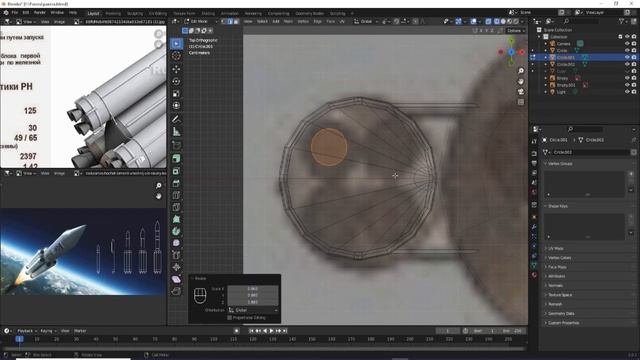Select the Scale tool in the viewport toolbar

click(x=176, y=93)
